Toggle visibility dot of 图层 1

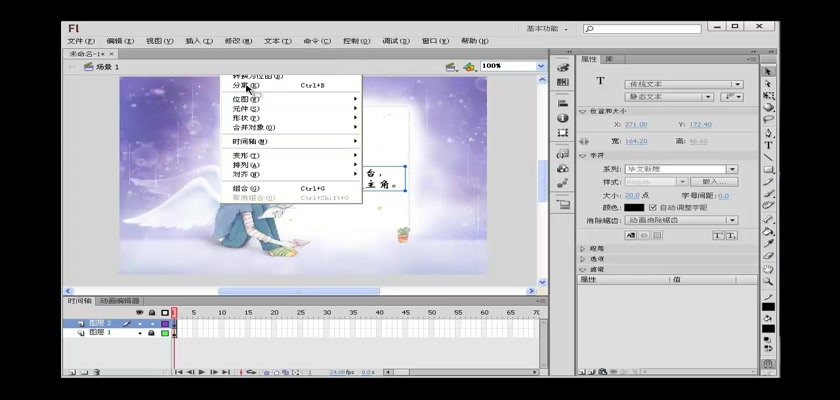pyautogui.click(x=140, y=333)
